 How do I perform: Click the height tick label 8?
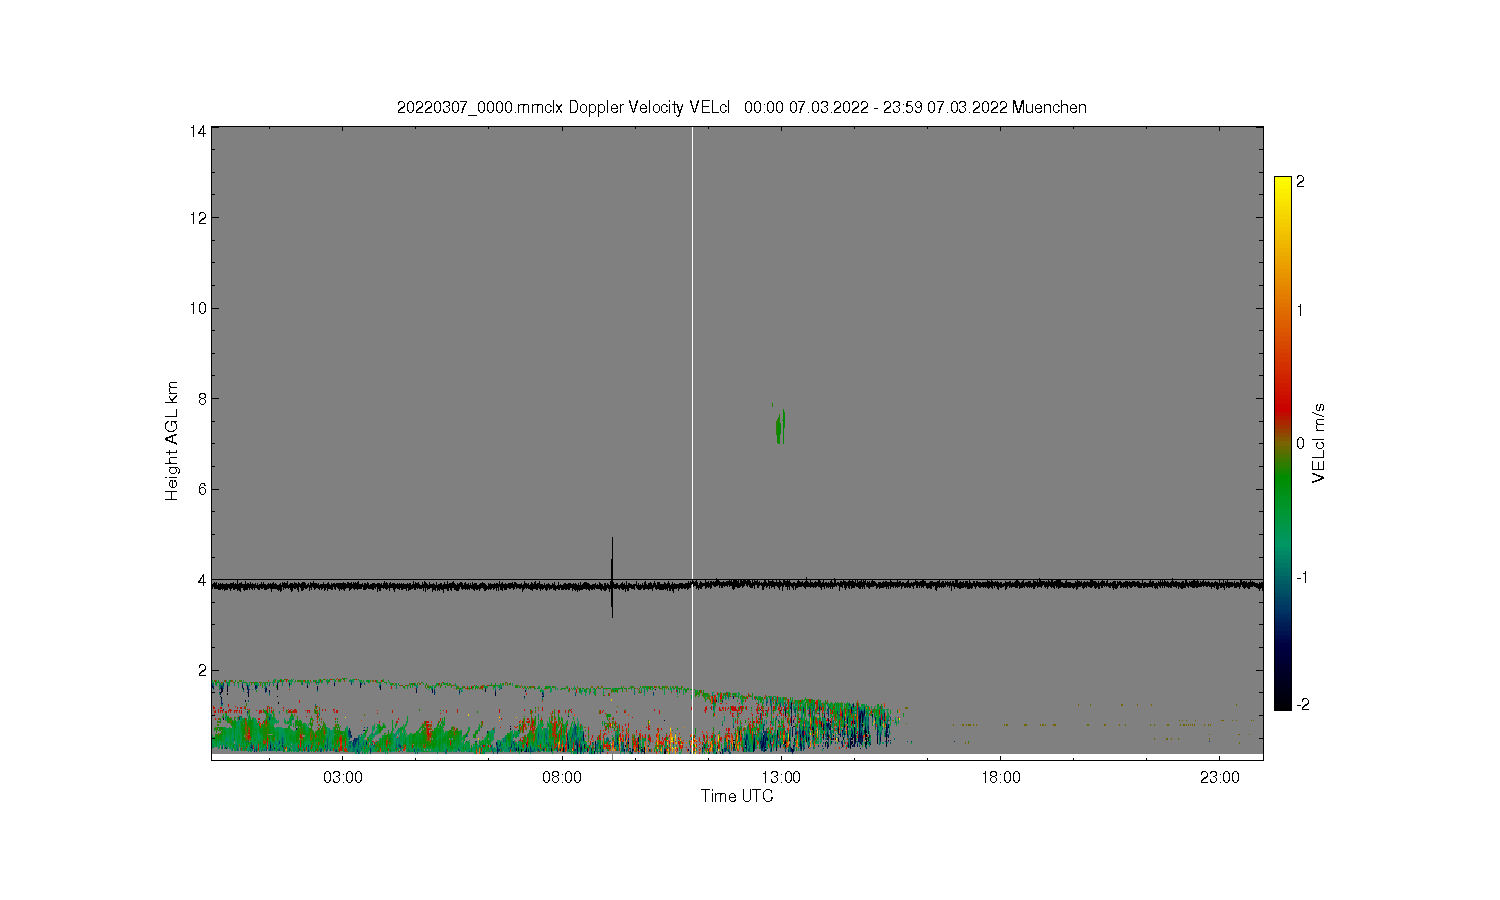pyautogui.click(x=202, y=399)
